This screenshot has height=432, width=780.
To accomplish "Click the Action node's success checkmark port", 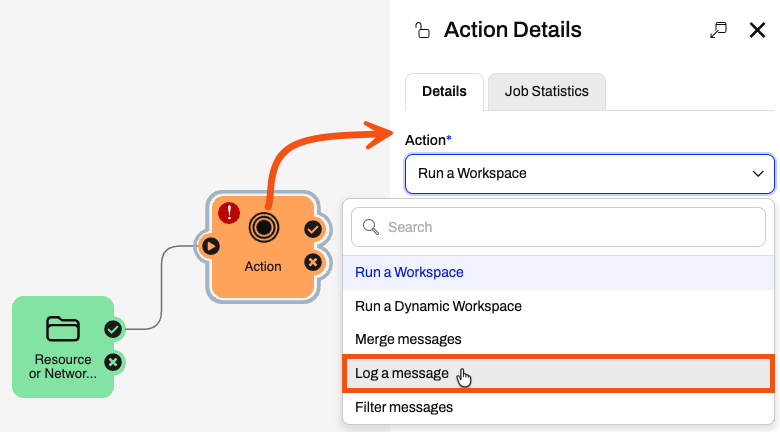I will pyautogui.click(x=313, y=229).
